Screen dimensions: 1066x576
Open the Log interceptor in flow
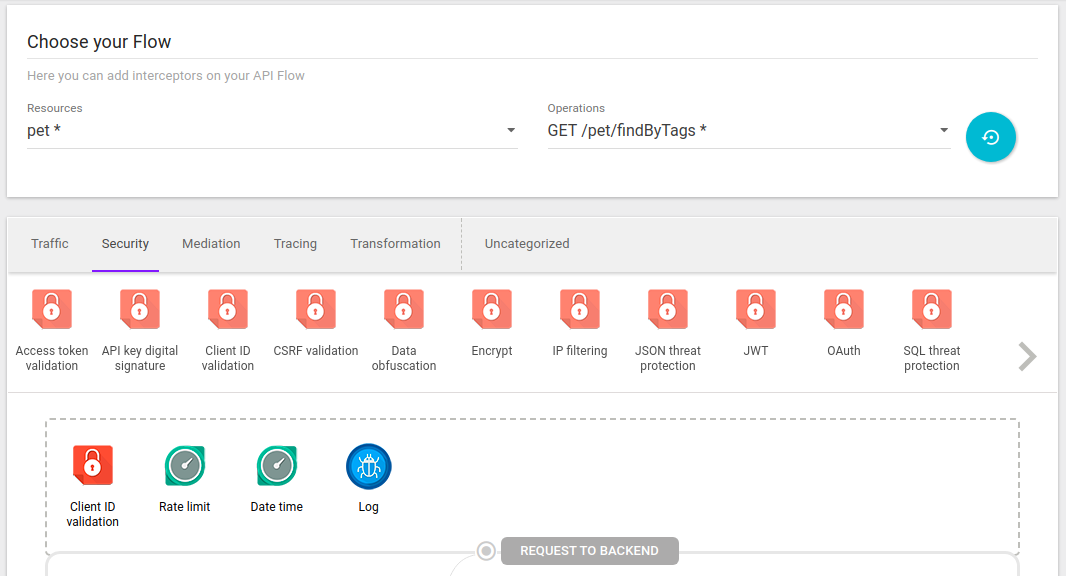pos(369,466)
